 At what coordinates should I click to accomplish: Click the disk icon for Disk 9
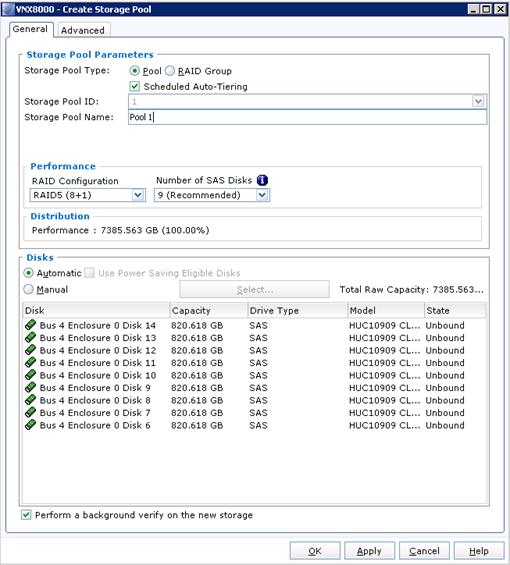point(31,387)
